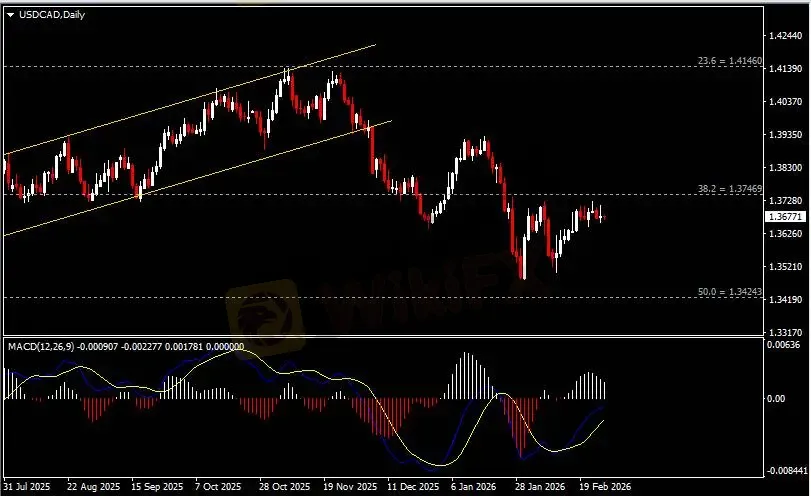Click the current price tag 1.36771
Image resolution: width=811 pixels, height=496 pixels.
coord(783,216)
